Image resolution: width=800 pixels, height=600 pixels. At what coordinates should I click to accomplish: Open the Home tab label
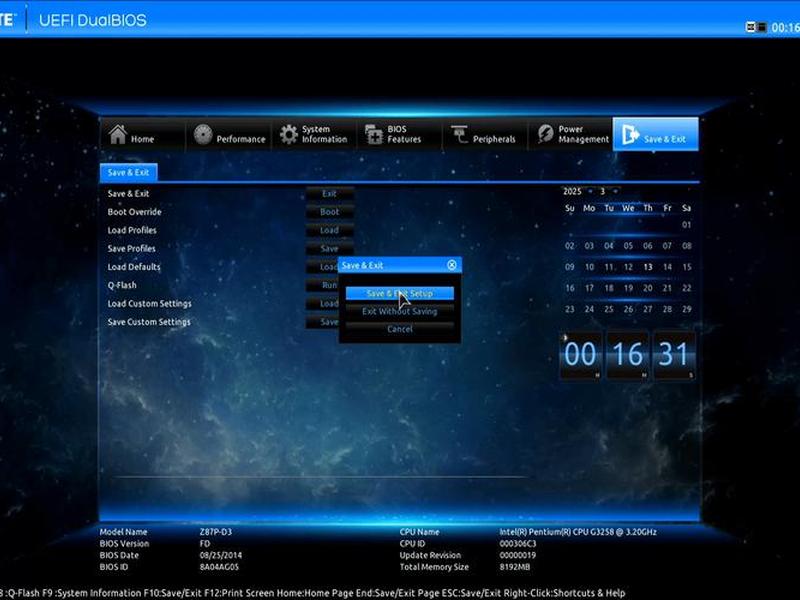pyautogui.click(x=142, y=139)
